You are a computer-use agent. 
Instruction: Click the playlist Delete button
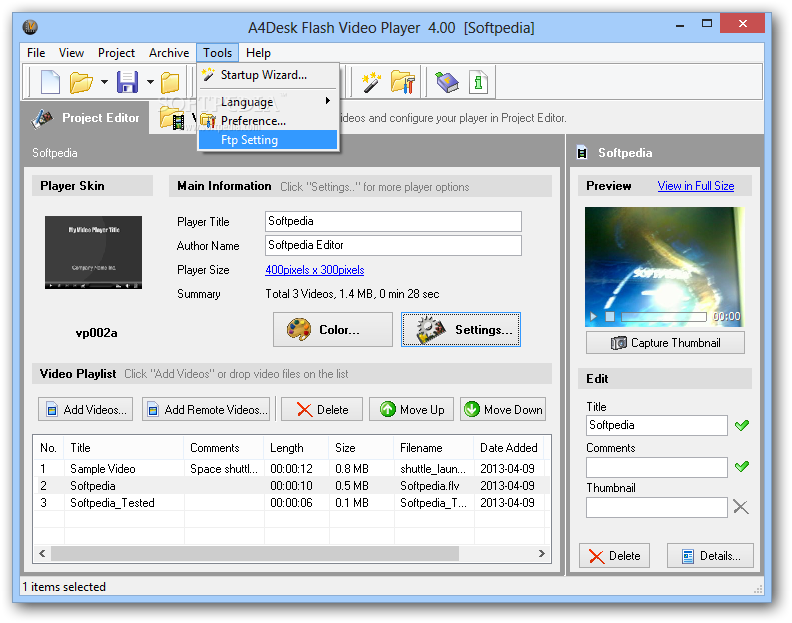322,409
